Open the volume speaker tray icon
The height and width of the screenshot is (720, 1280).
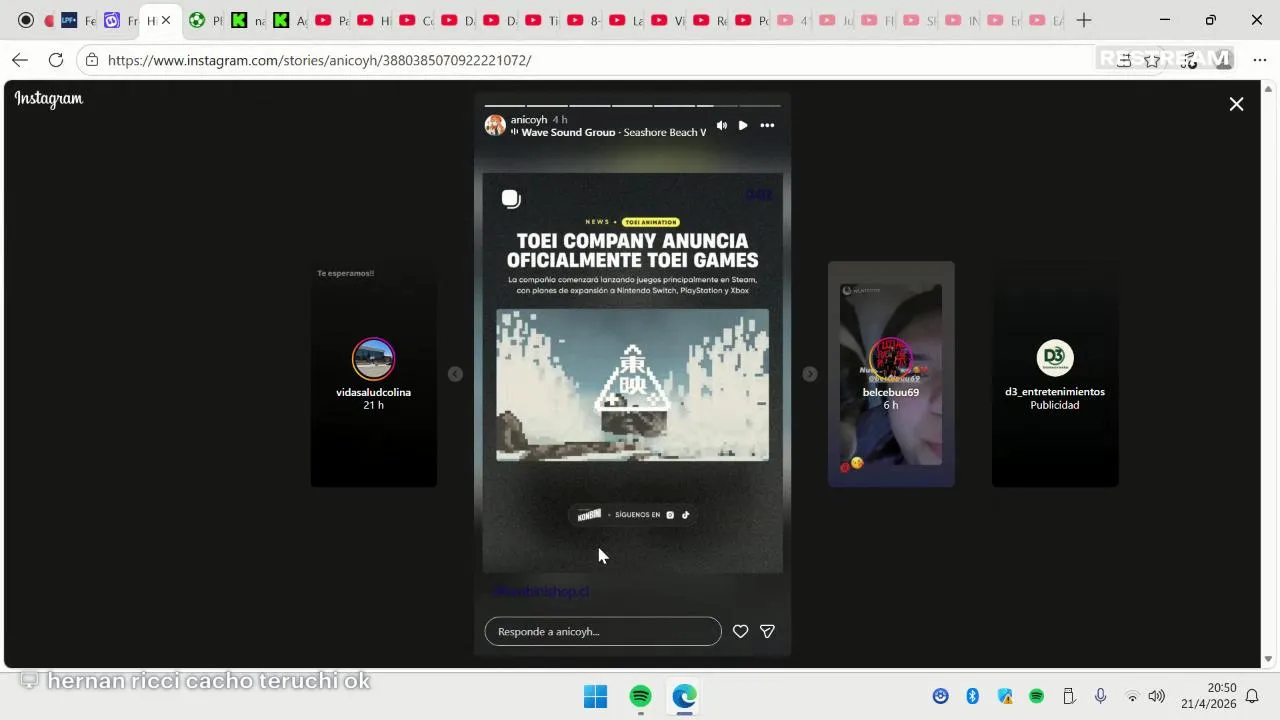[x=1157, y=696]
